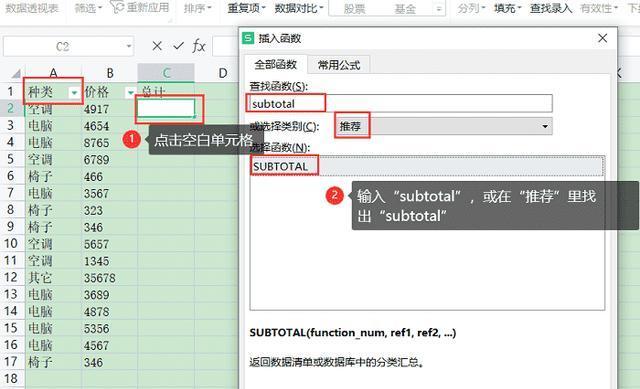Viewport: 640px width, 389px height.
Task: Click the 价格 header cell
Action: (x=110, y=92)
